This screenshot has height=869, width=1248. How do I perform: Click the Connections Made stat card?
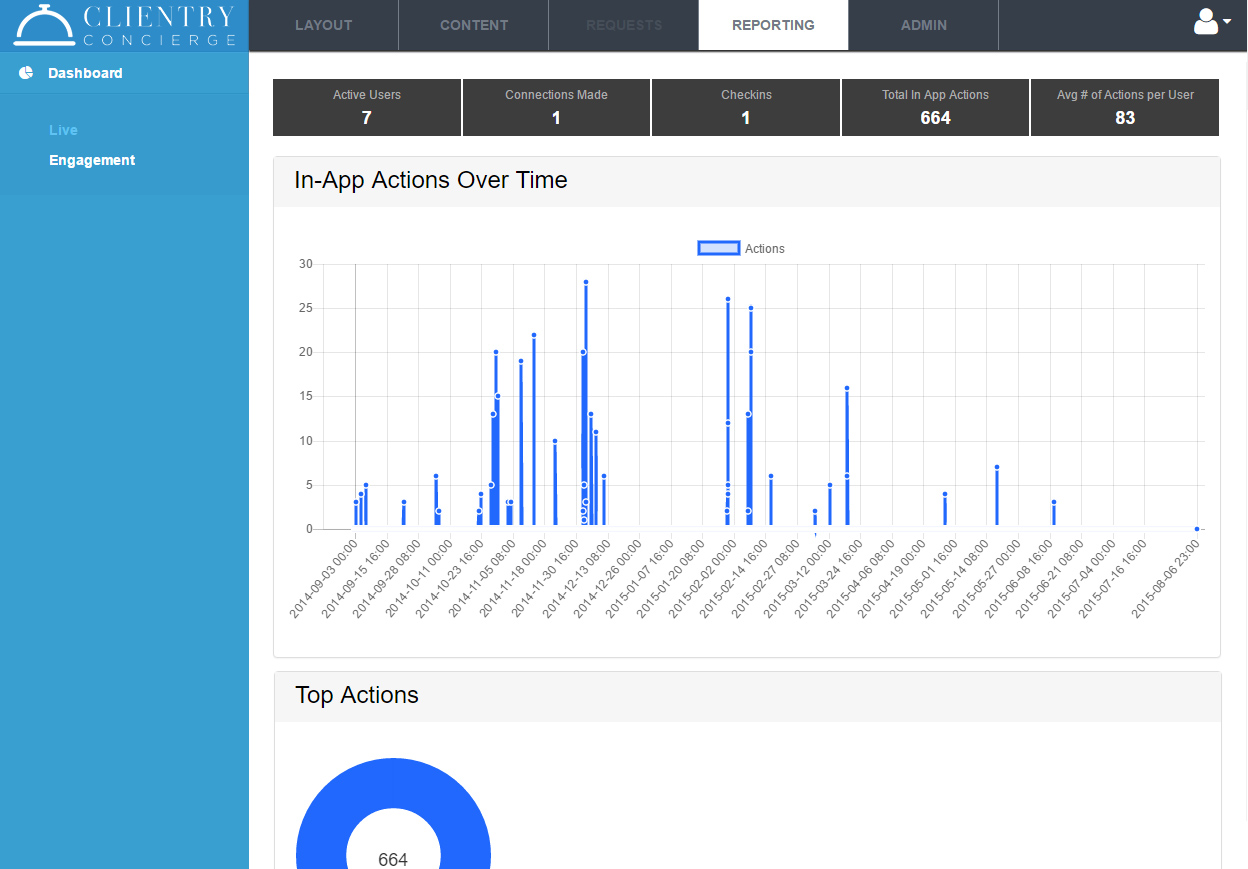tap(556, 107)
